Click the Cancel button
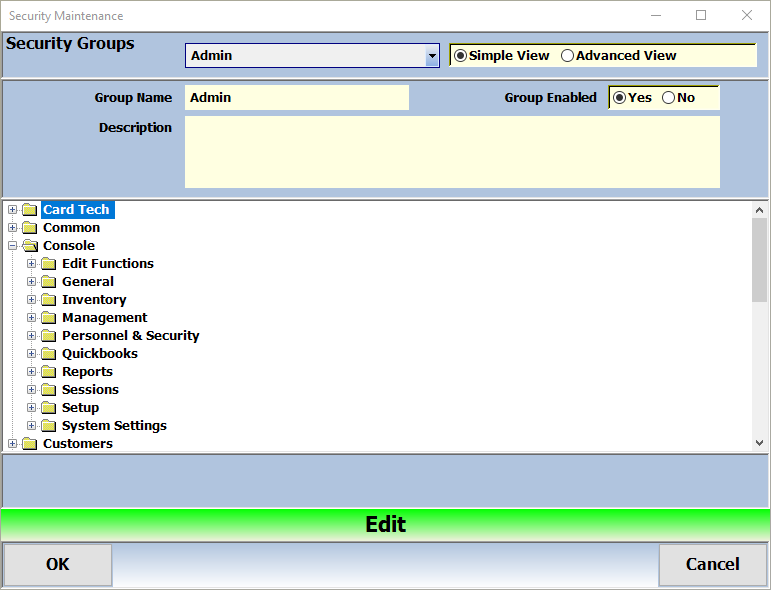Image resolution: width=771 pixels, height=590 pixels. [x=712, y=565]
